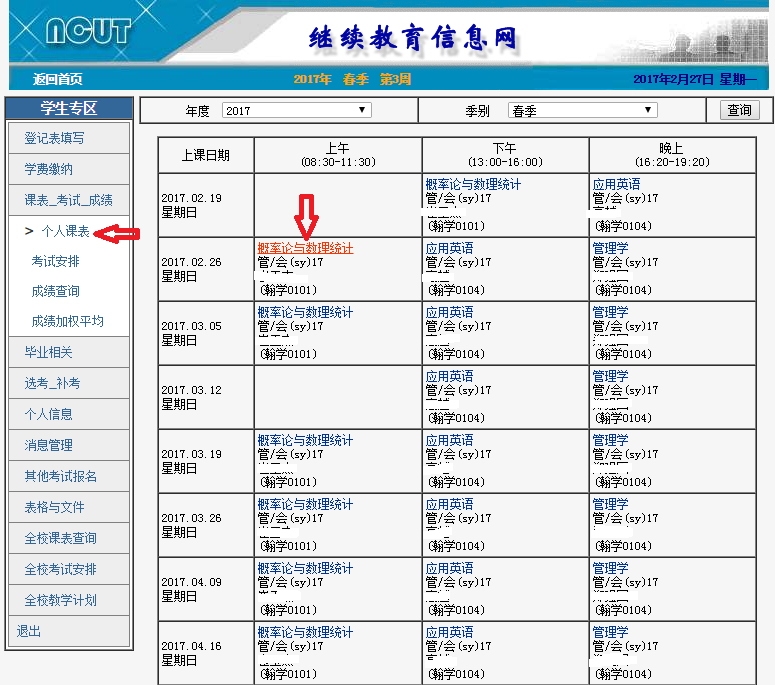Screen dimensions: 775x685
Task: Go to 个人信息 in sidebar
Action: pos(49,414)
